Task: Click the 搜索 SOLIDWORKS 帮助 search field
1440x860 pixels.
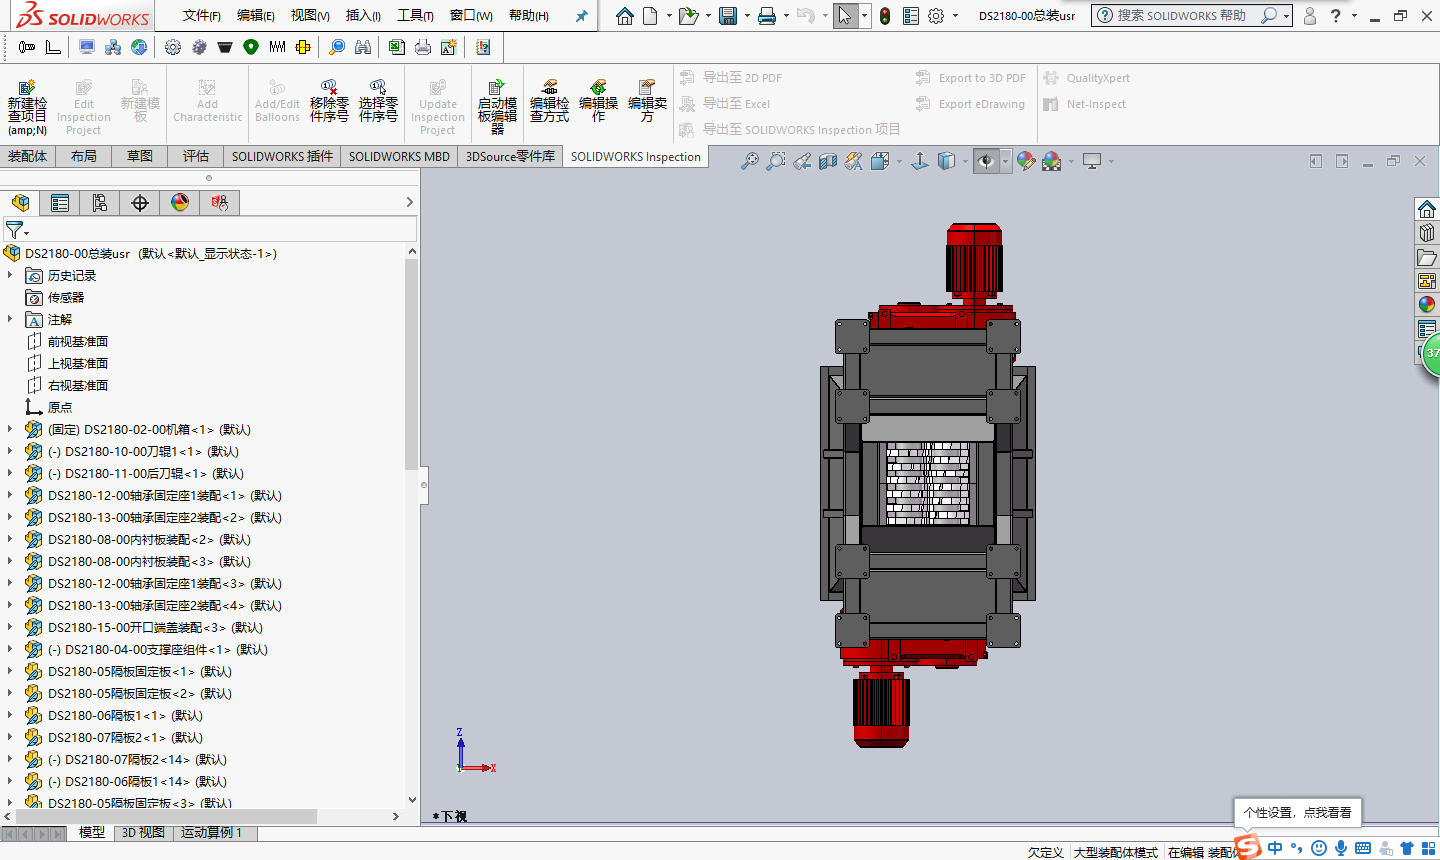Action: (x=1180, y=16)
